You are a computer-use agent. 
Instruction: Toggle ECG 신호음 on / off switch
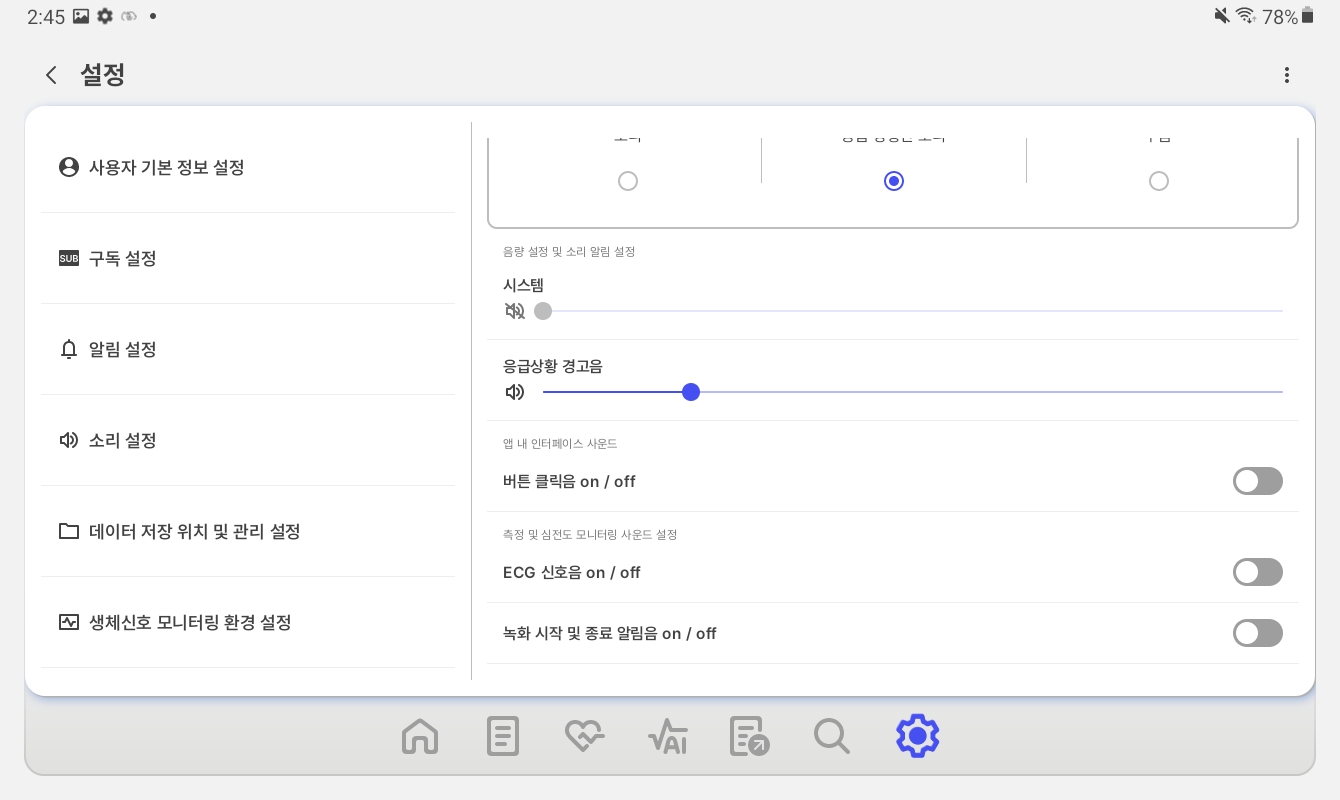1258,572
